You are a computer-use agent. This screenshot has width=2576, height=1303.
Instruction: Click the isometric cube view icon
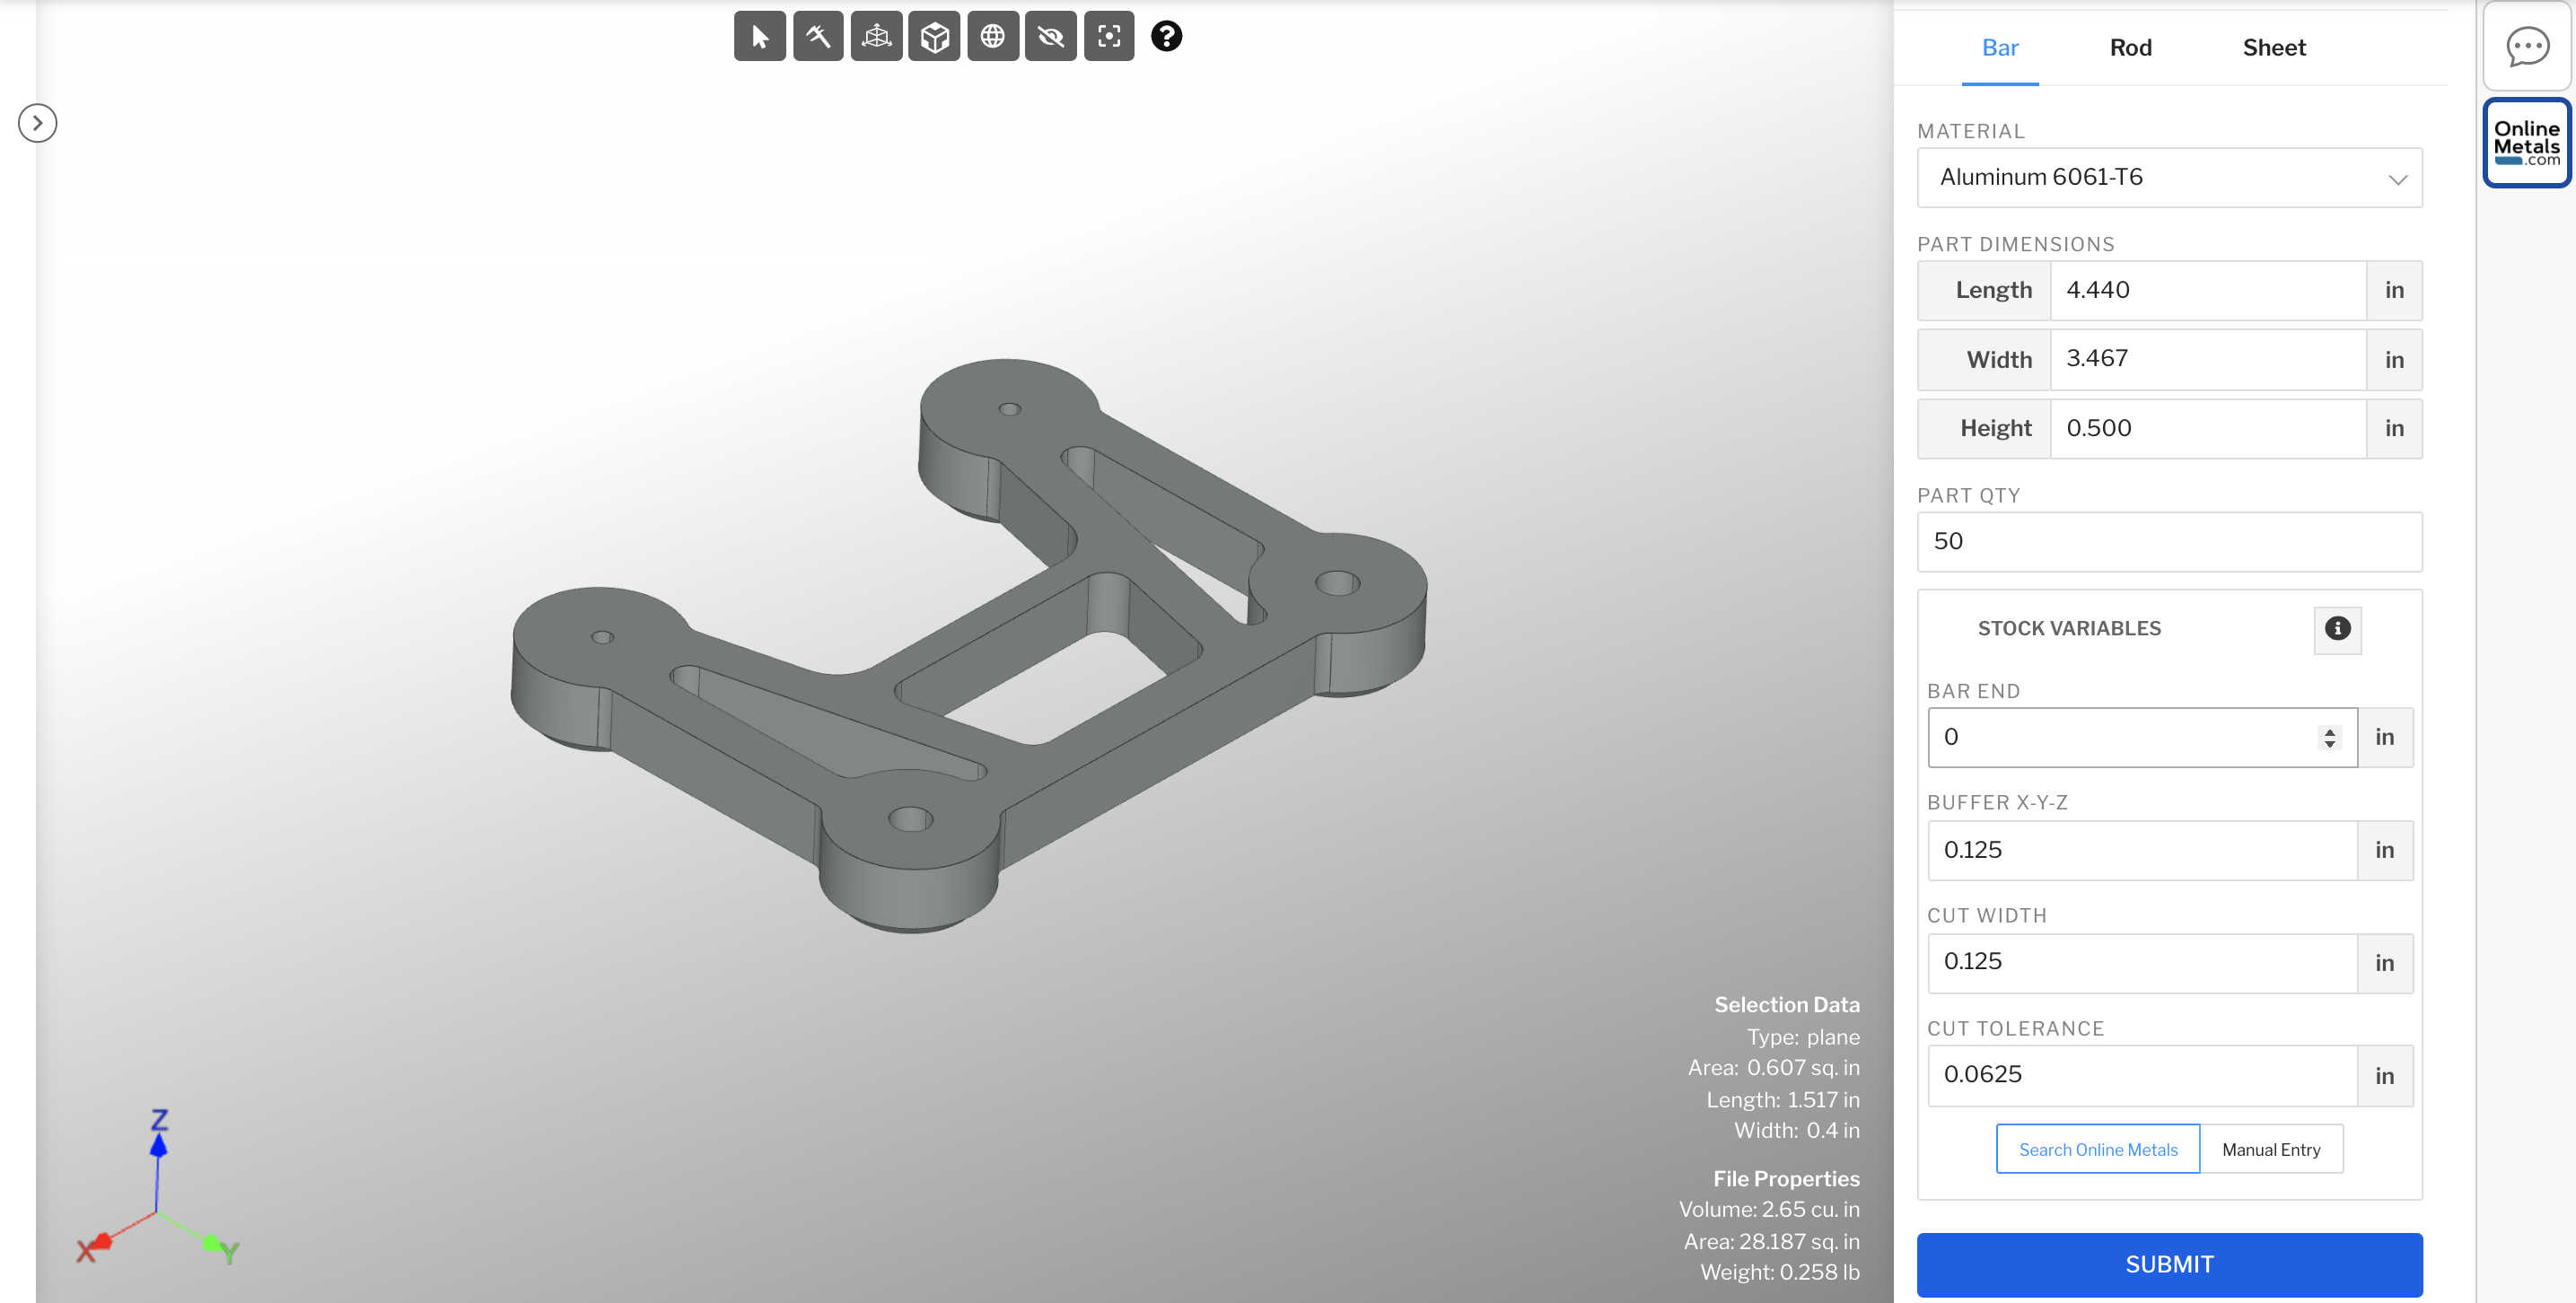[933, 35]
